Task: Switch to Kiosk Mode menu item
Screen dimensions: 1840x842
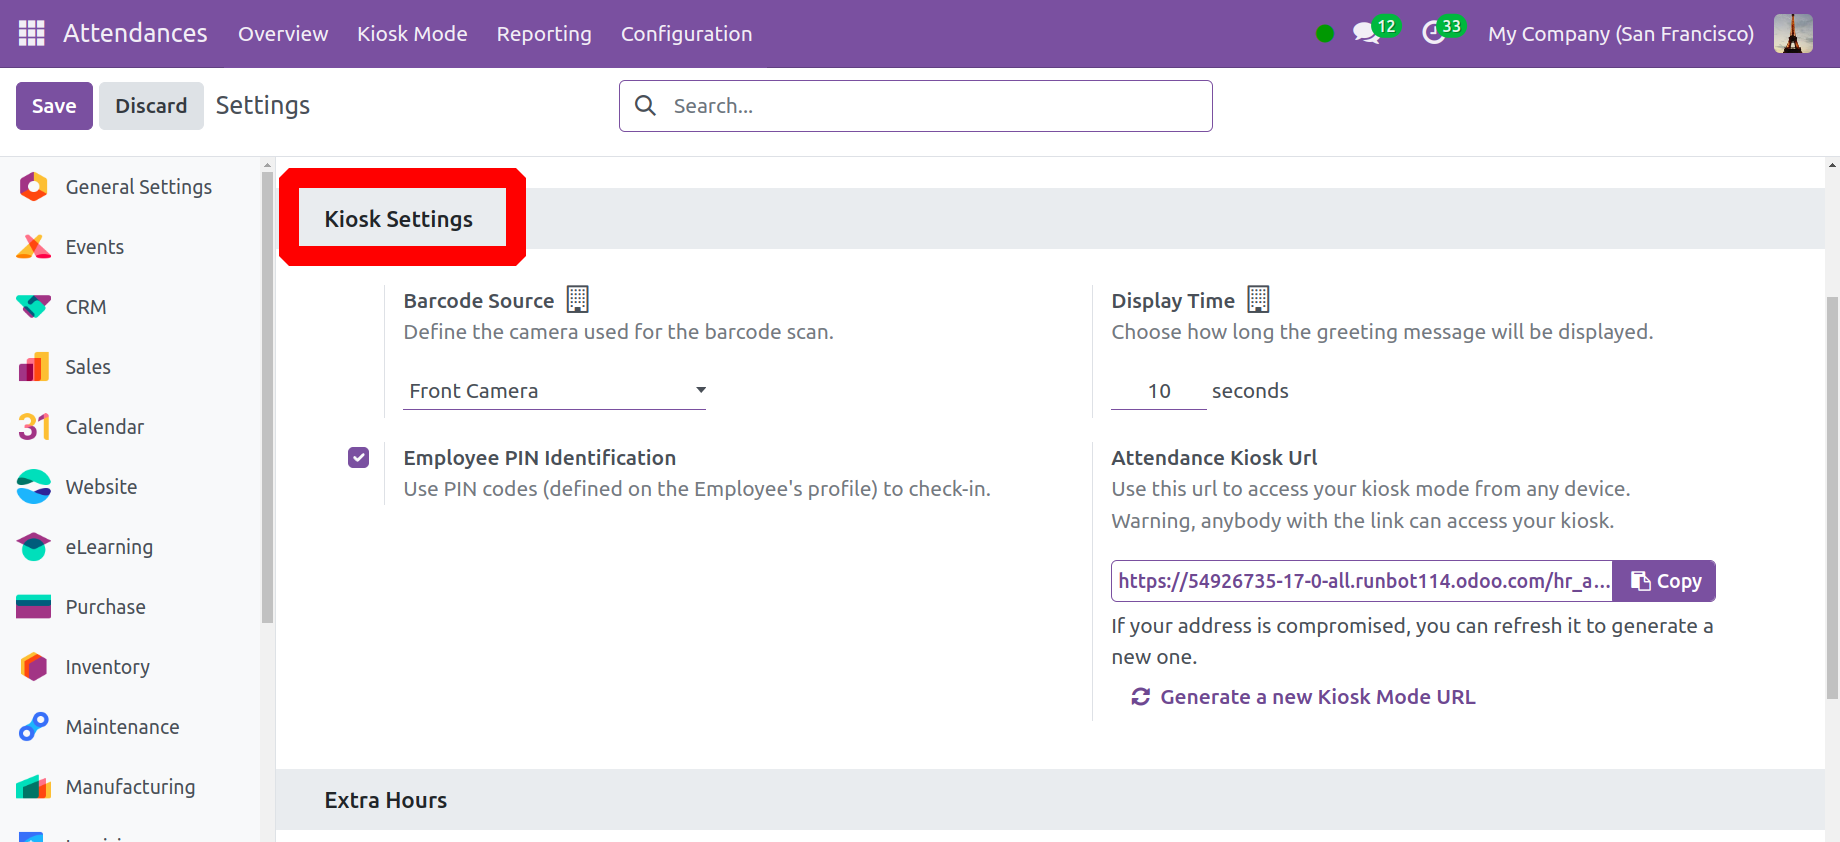Action: (x=412, y=33)
